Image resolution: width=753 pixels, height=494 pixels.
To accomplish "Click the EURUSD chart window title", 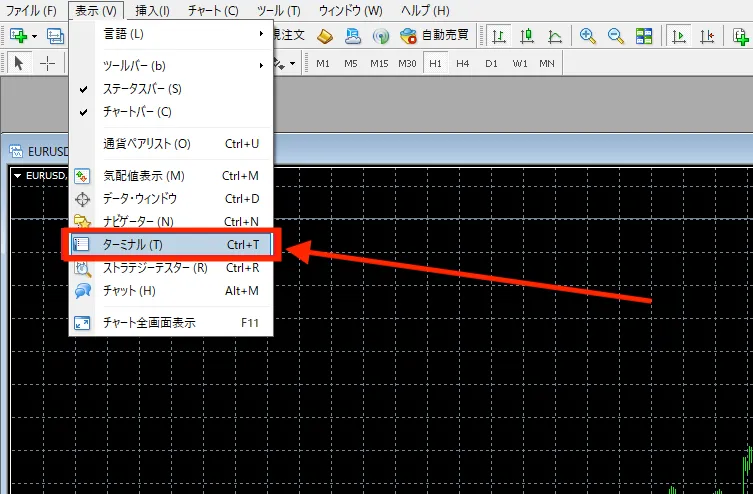I will point(40,151).
